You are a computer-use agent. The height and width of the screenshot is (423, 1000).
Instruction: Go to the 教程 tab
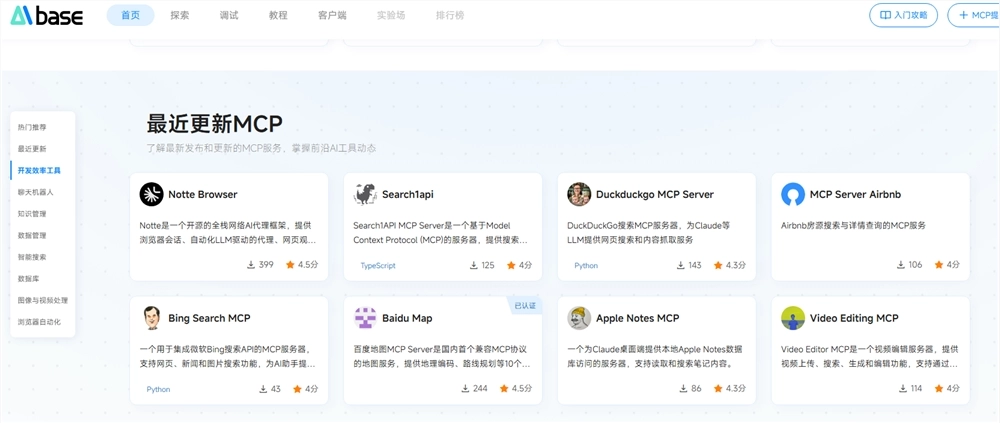click(x=278, y=15)
